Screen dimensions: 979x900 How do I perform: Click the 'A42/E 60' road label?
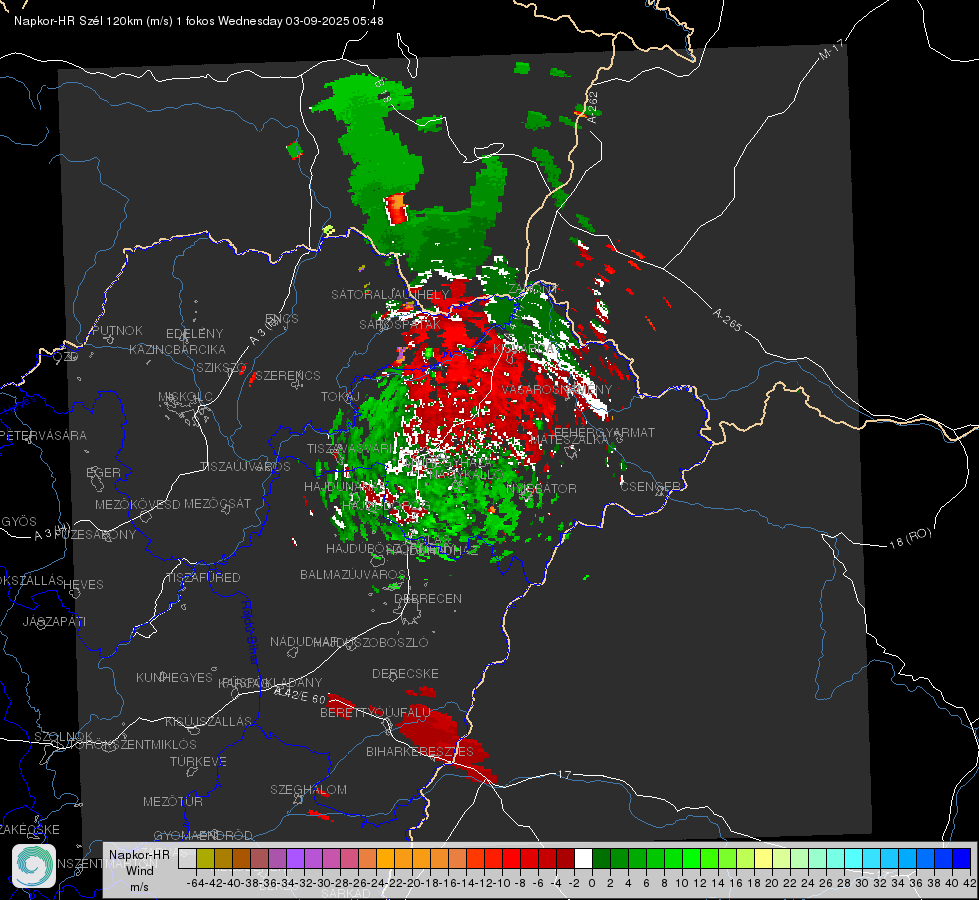tap(301, 695)
